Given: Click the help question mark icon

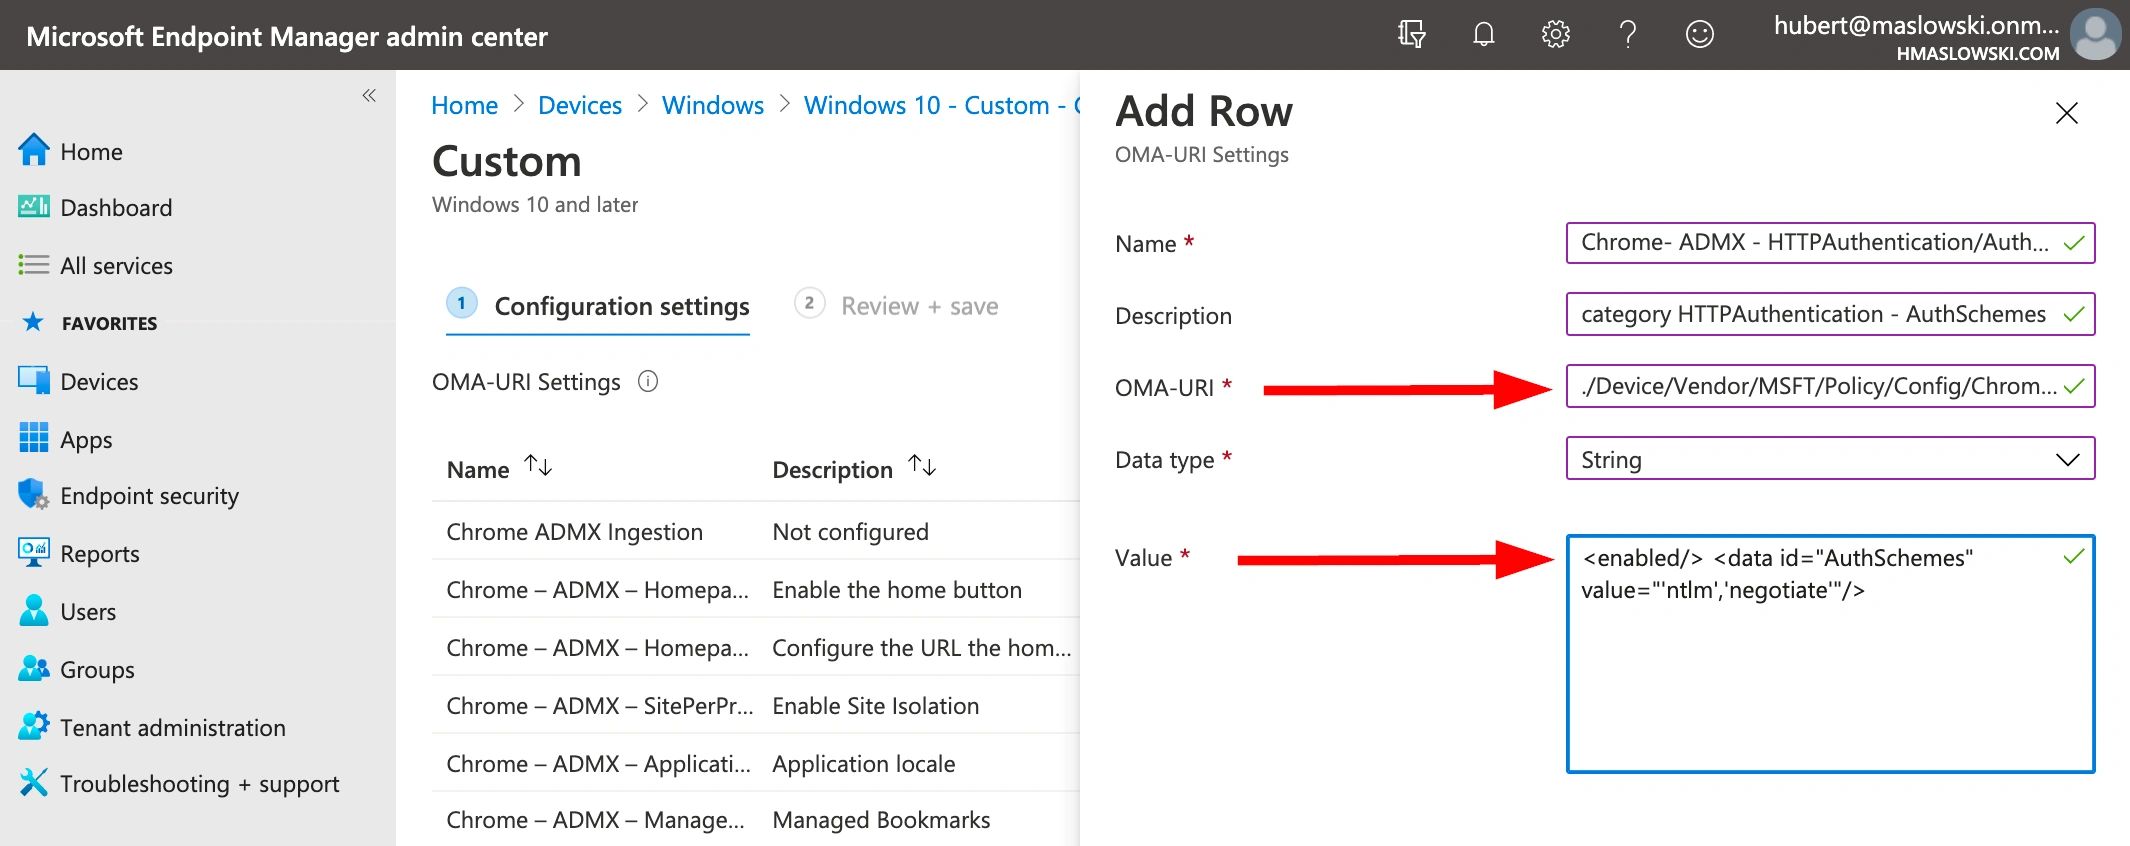Looking at the screenshot, I should pos(1627,35).
